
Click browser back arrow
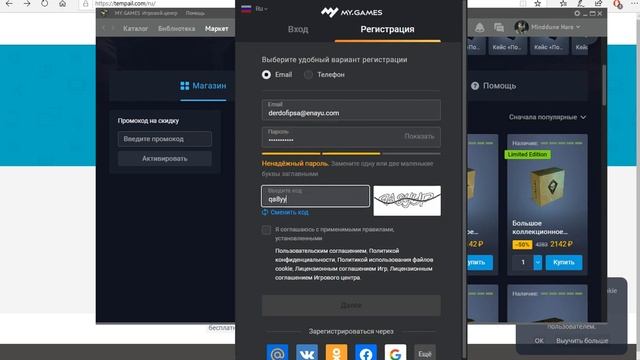point(9,4)
